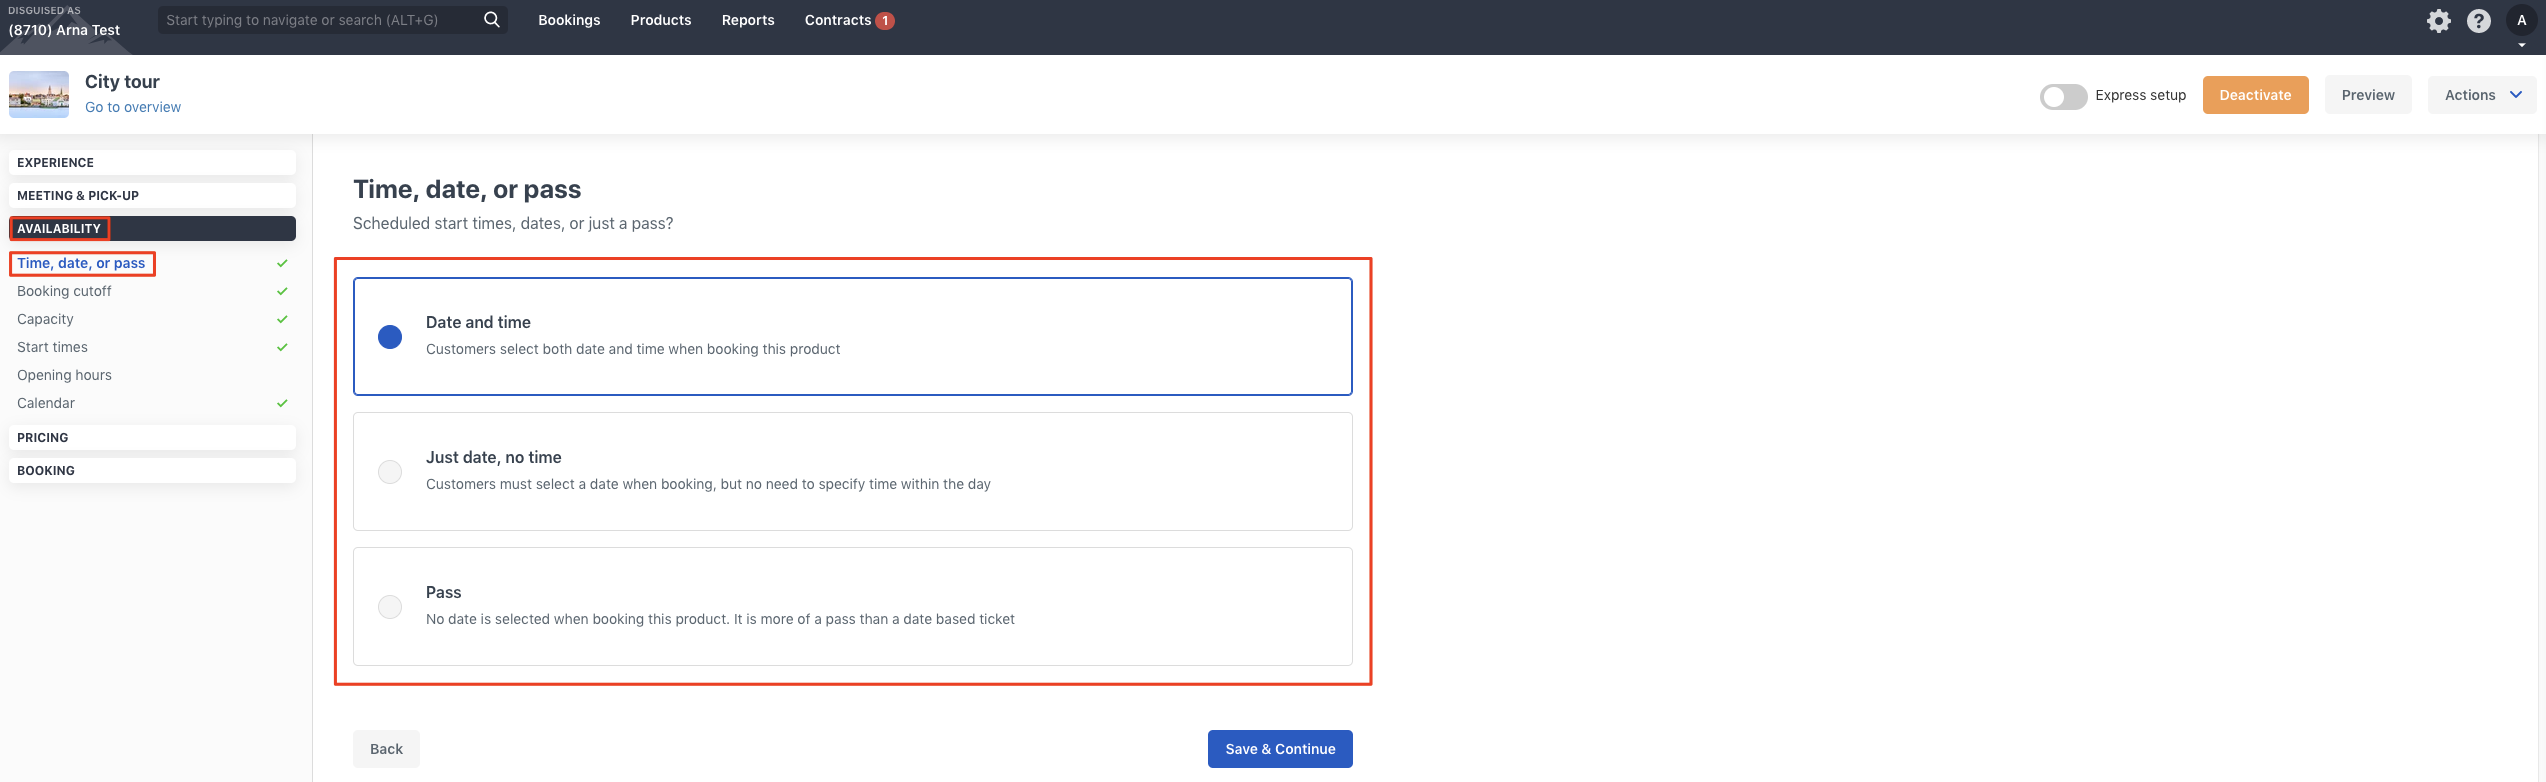Click Save & Continue
This screenshot has height=782, width=2546.
tap(1280, 749)
